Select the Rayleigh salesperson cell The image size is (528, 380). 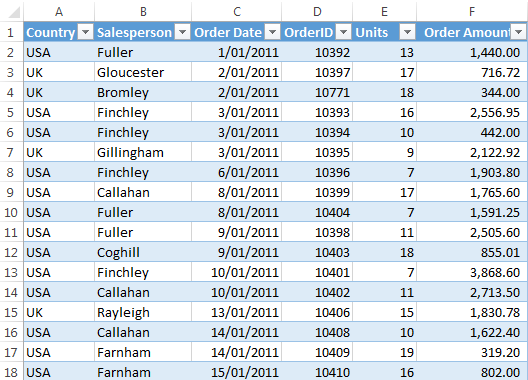pyautogui.click(x=143, y=313)
